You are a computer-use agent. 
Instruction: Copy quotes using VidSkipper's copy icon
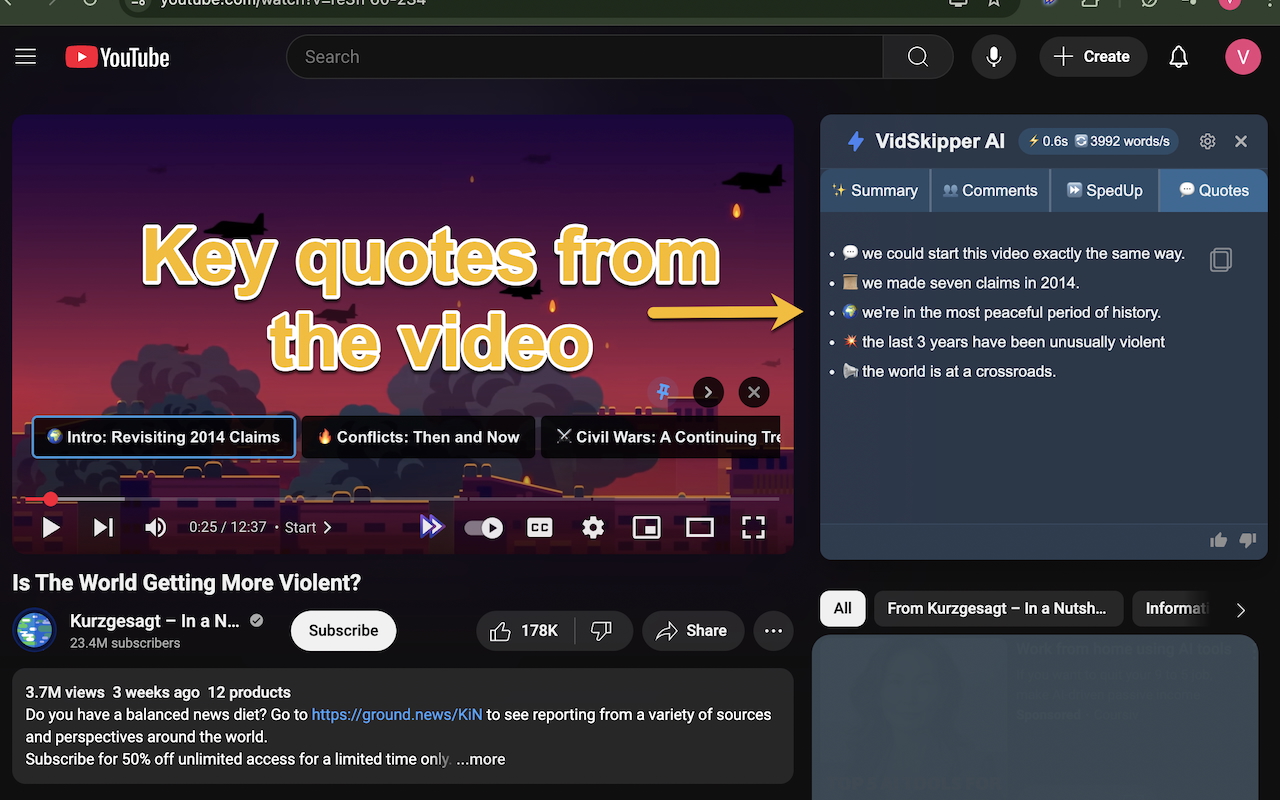coord(1221,259)
